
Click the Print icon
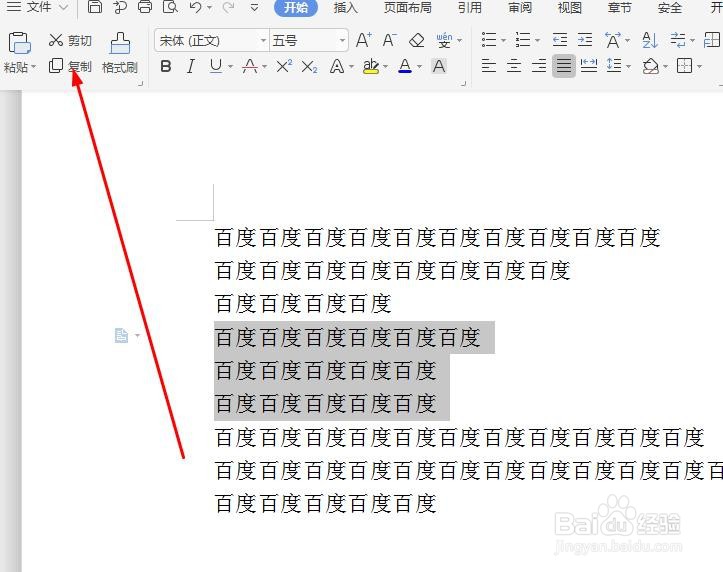[x=145, y=7]
